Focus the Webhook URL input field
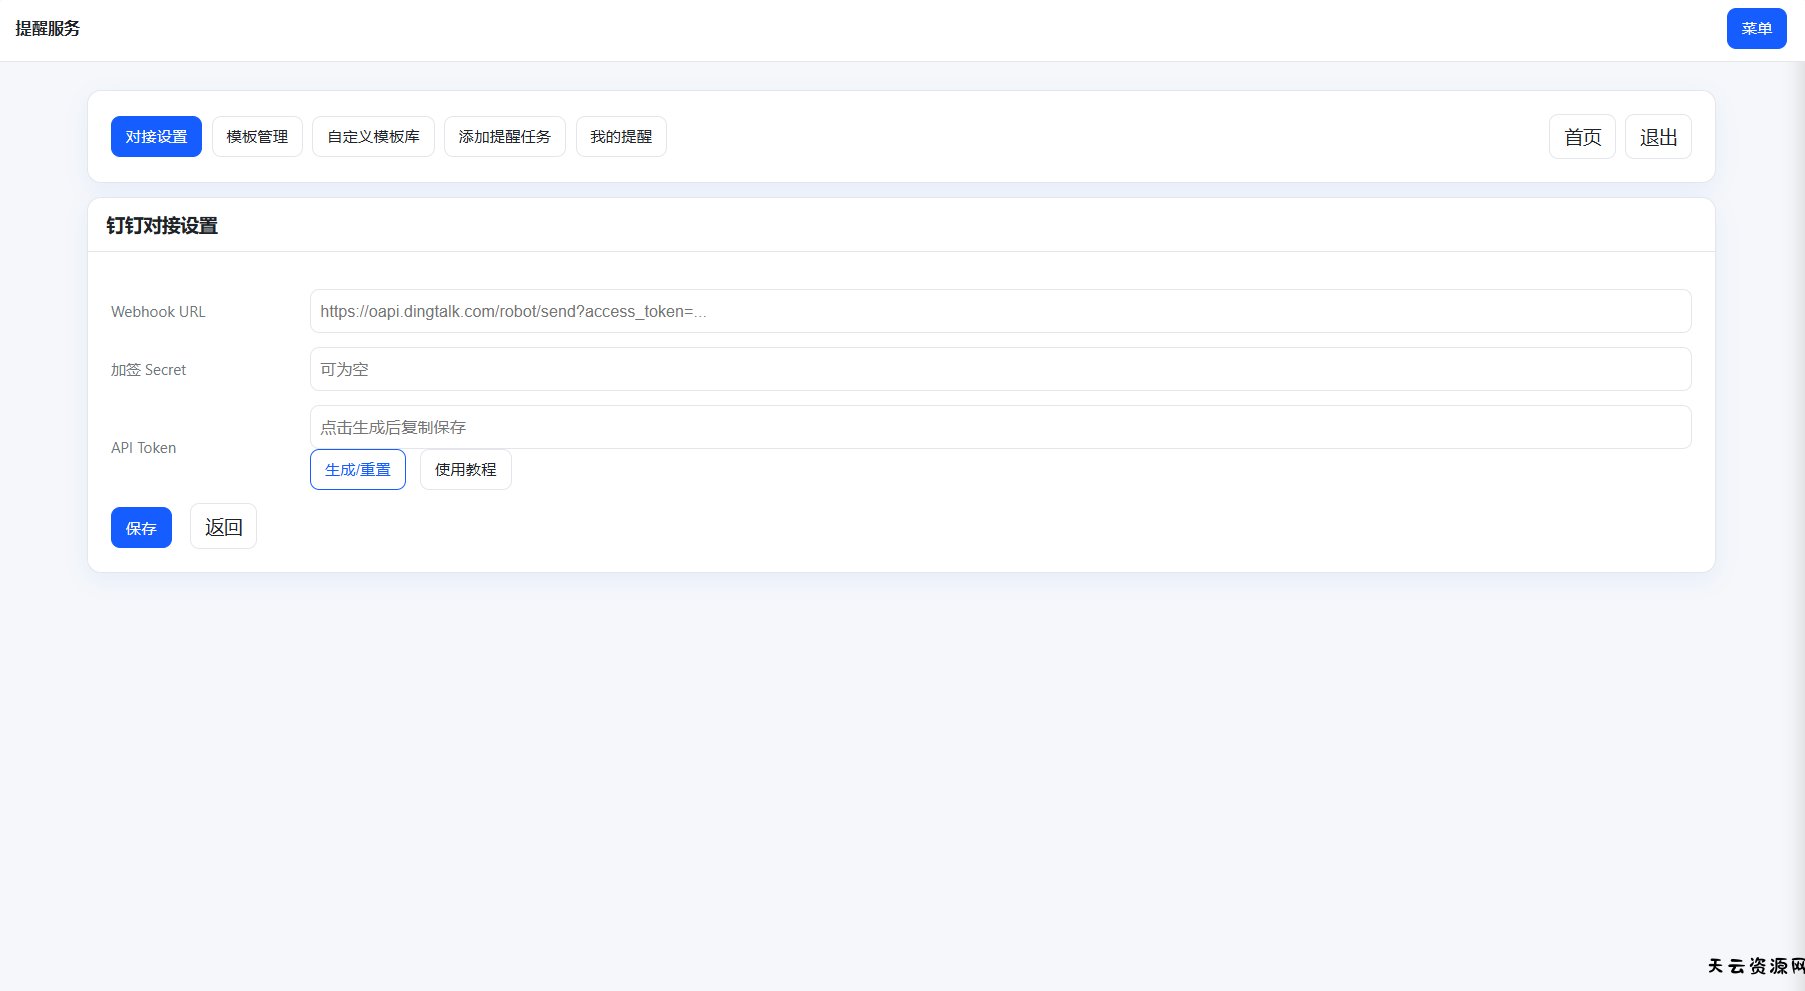 tap(1000, 311)
